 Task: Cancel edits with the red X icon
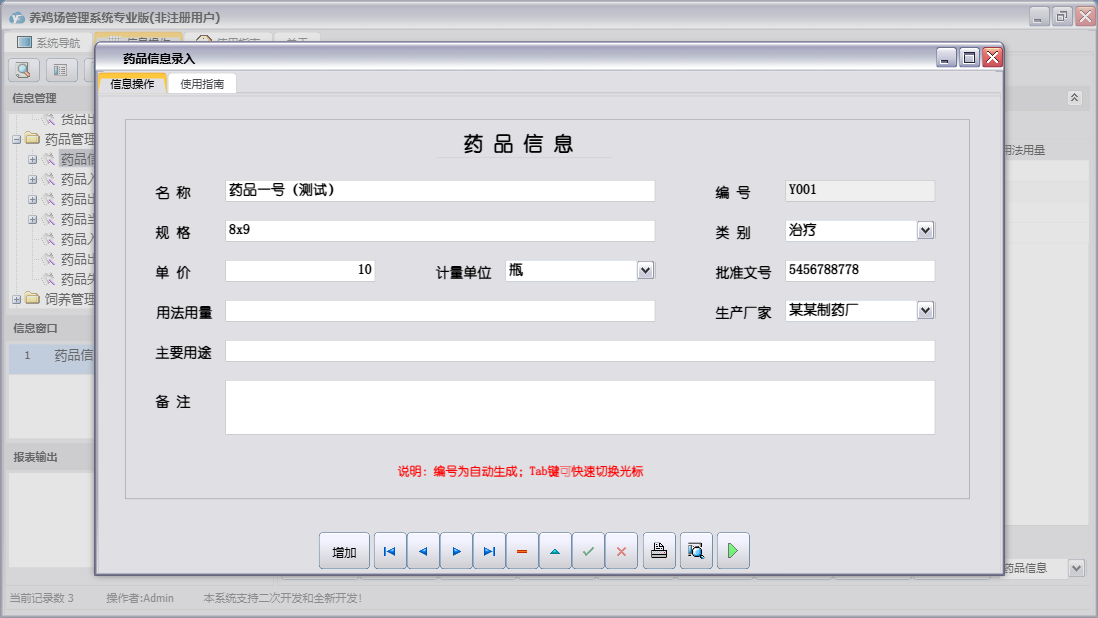tap(621, 550)
